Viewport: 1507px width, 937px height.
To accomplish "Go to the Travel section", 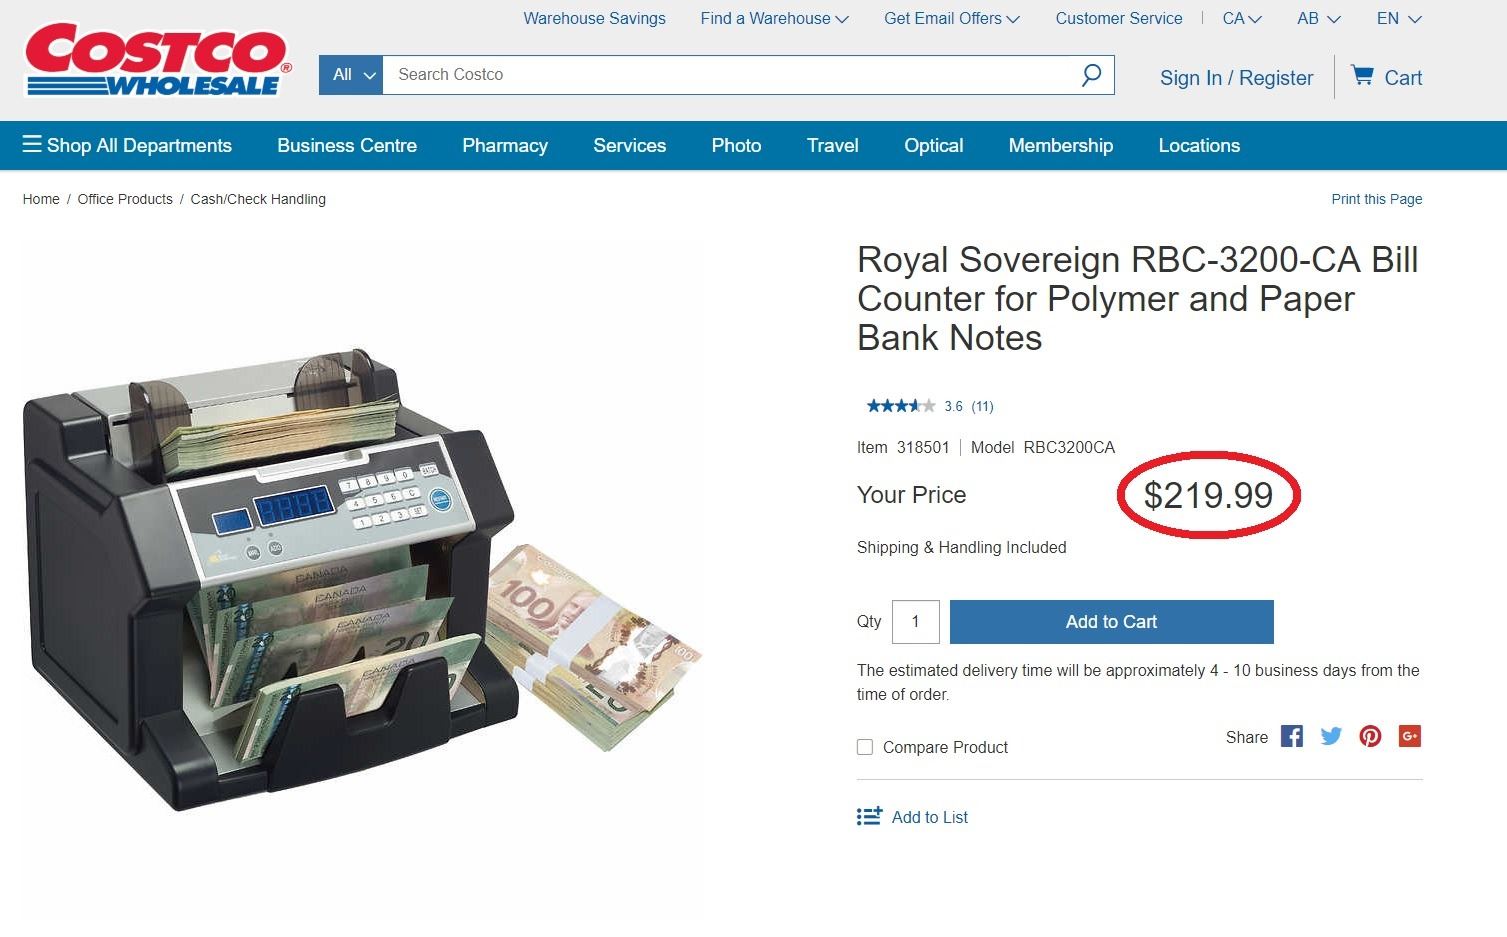I will [x=832, y=146].
